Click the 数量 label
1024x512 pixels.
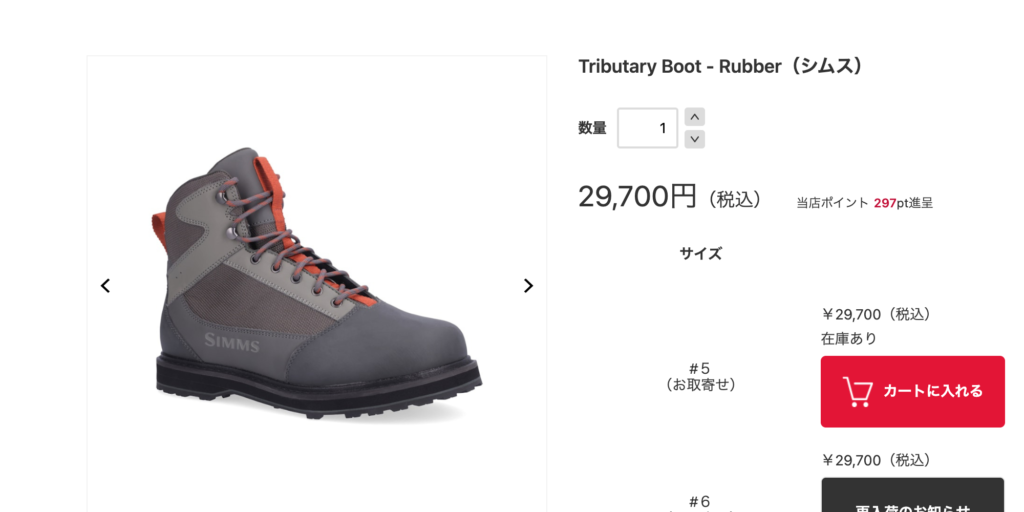coord(592,128)
